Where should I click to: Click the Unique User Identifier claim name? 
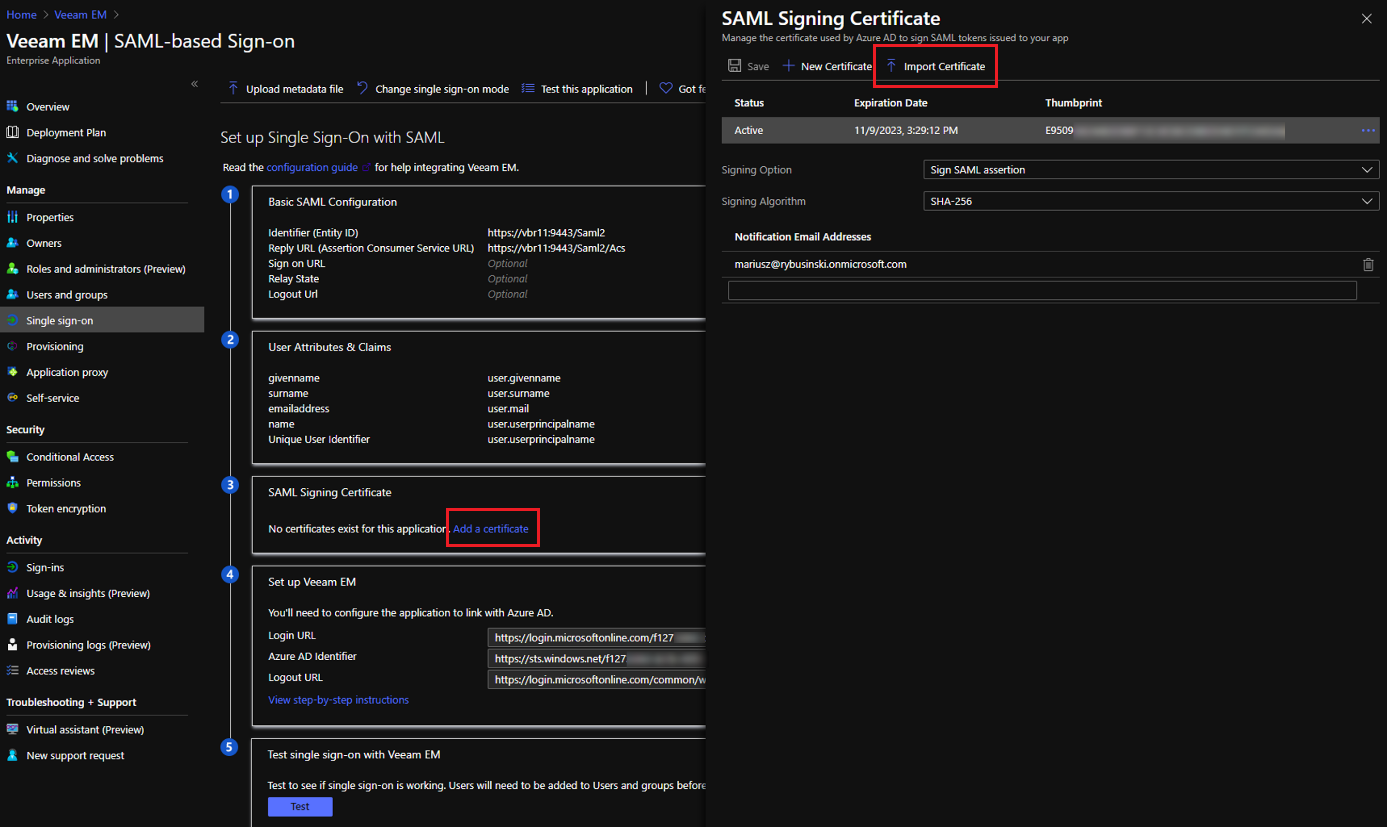pyautogui.click(x=319, y=439)
